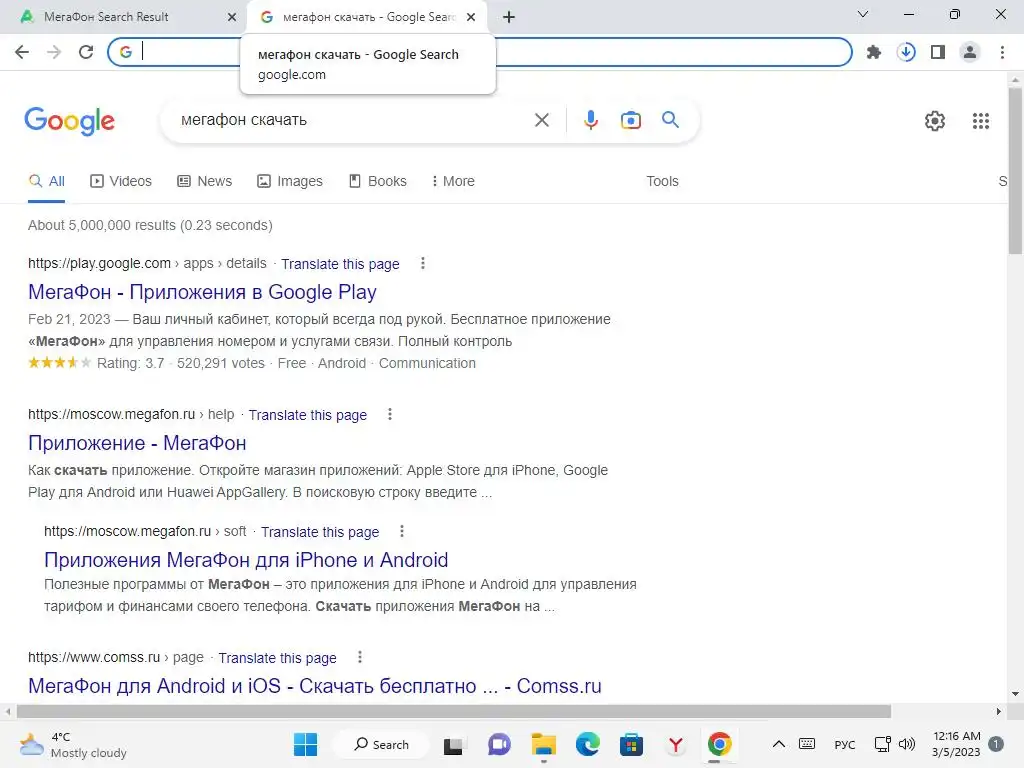Open the notification count badge

[x=996, y=744]
